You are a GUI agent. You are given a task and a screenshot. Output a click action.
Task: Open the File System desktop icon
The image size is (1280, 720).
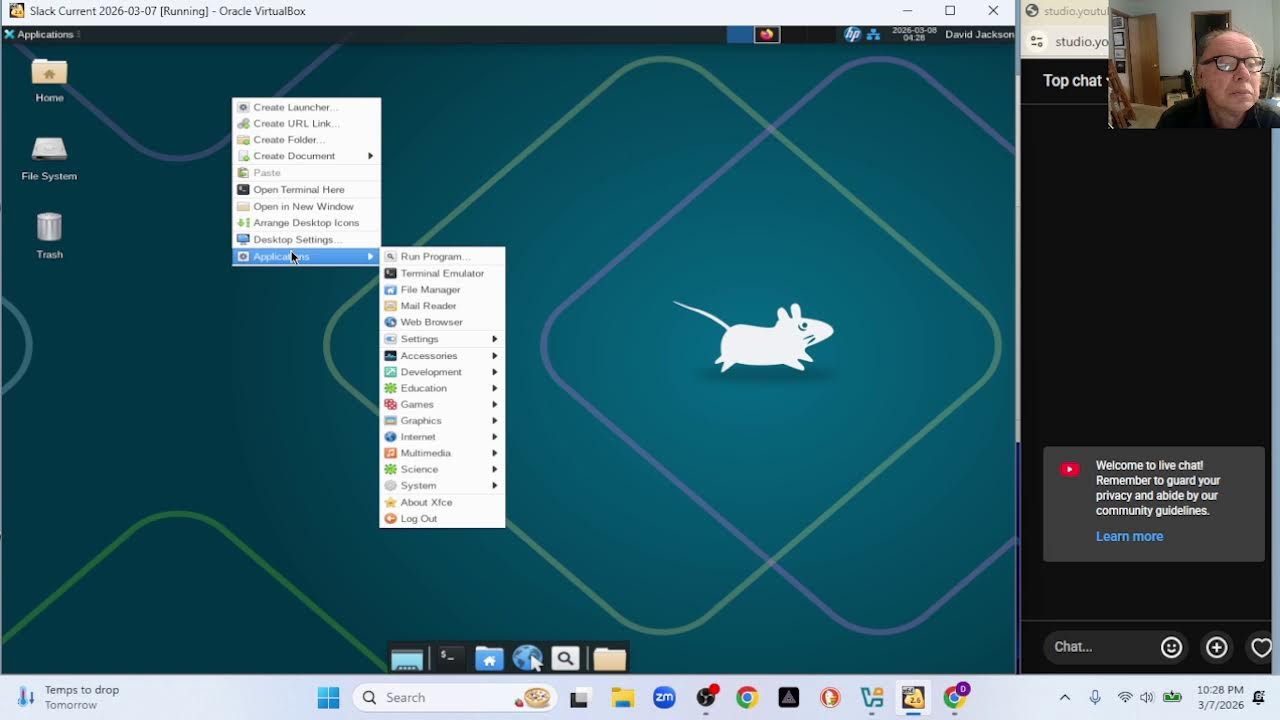coord(49,158)
